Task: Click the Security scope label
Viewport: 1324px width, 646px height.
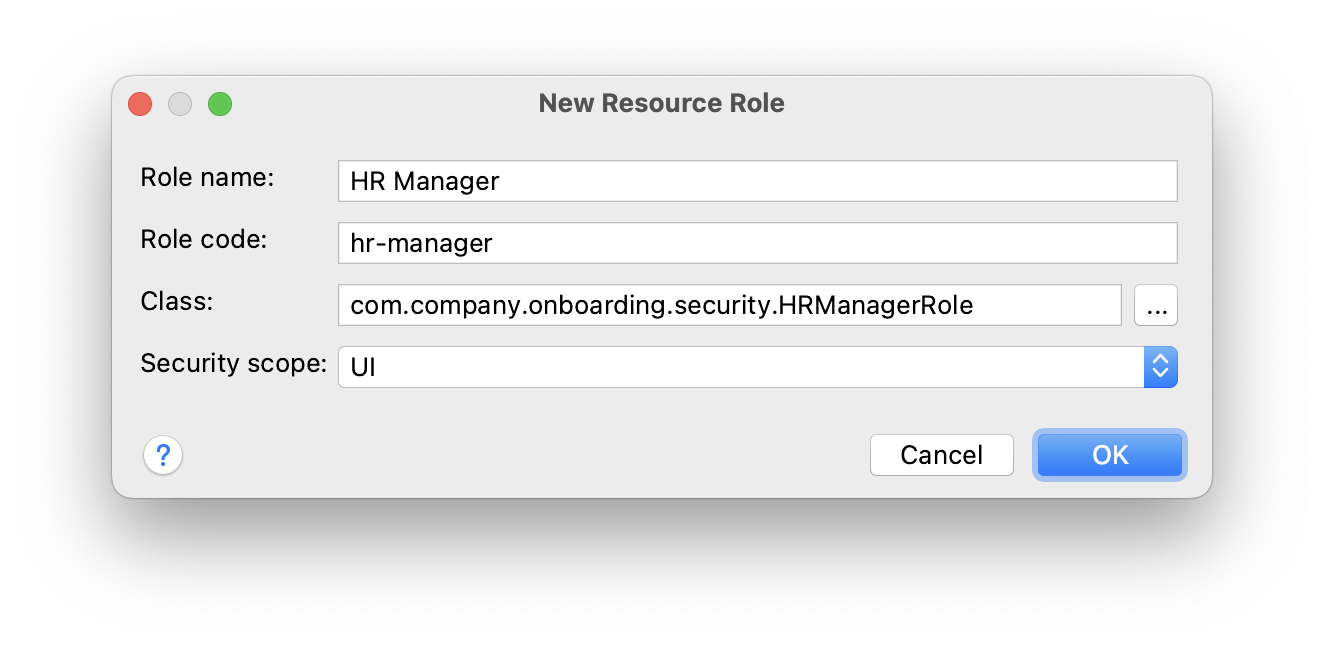Action: tap(232, 363)
